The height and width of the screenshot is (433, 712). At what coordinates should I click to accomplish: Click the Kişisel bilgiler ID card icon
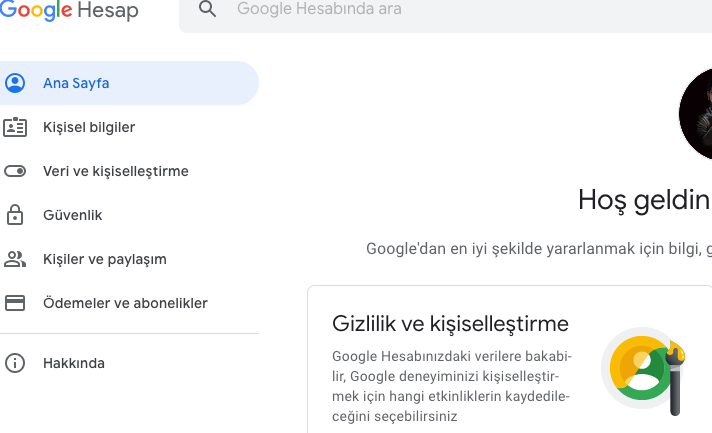15,127
